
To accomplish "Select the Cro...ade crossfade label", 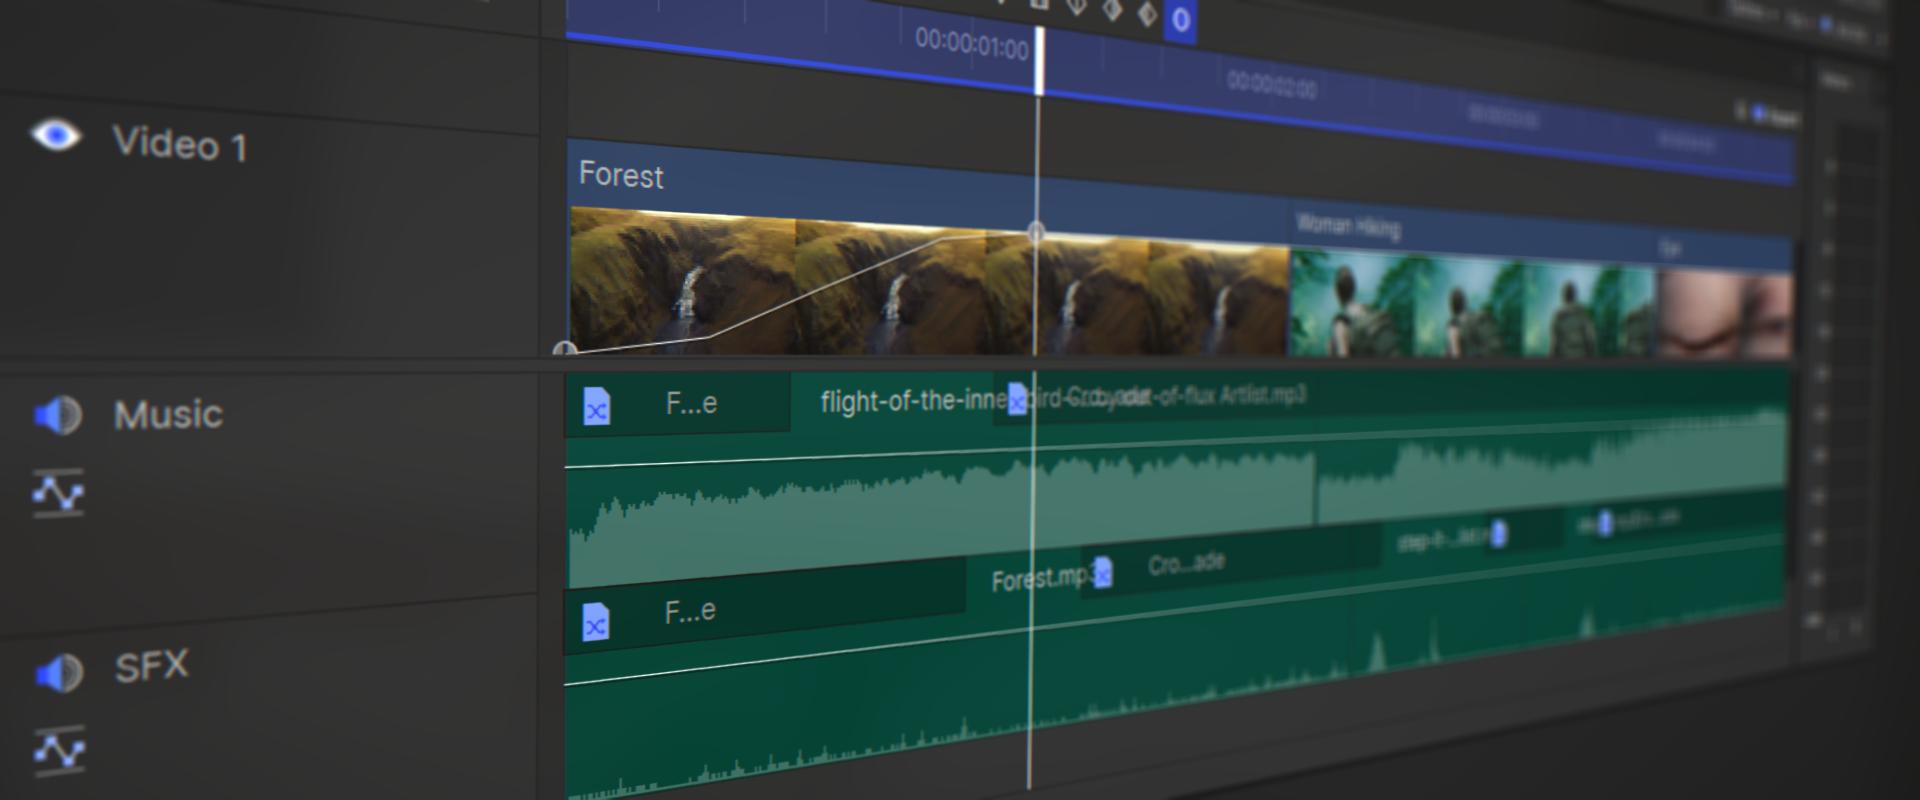I will (1186, 564).
